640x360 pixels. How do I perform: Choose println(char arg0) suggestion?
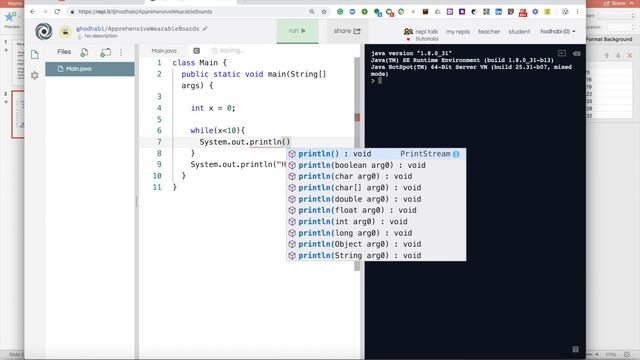376,176
